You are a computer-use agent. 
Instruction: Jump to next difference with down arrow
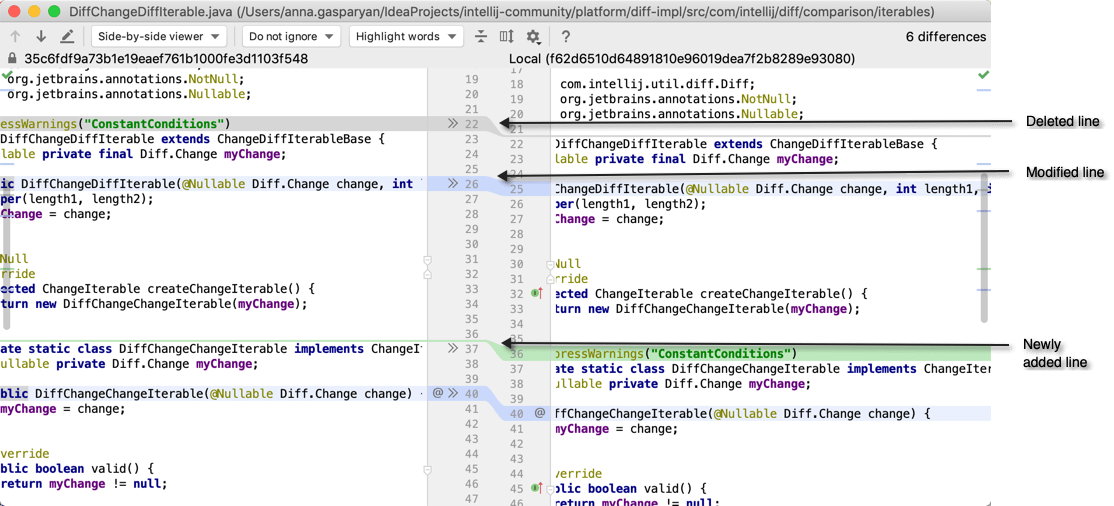point(41,37)
